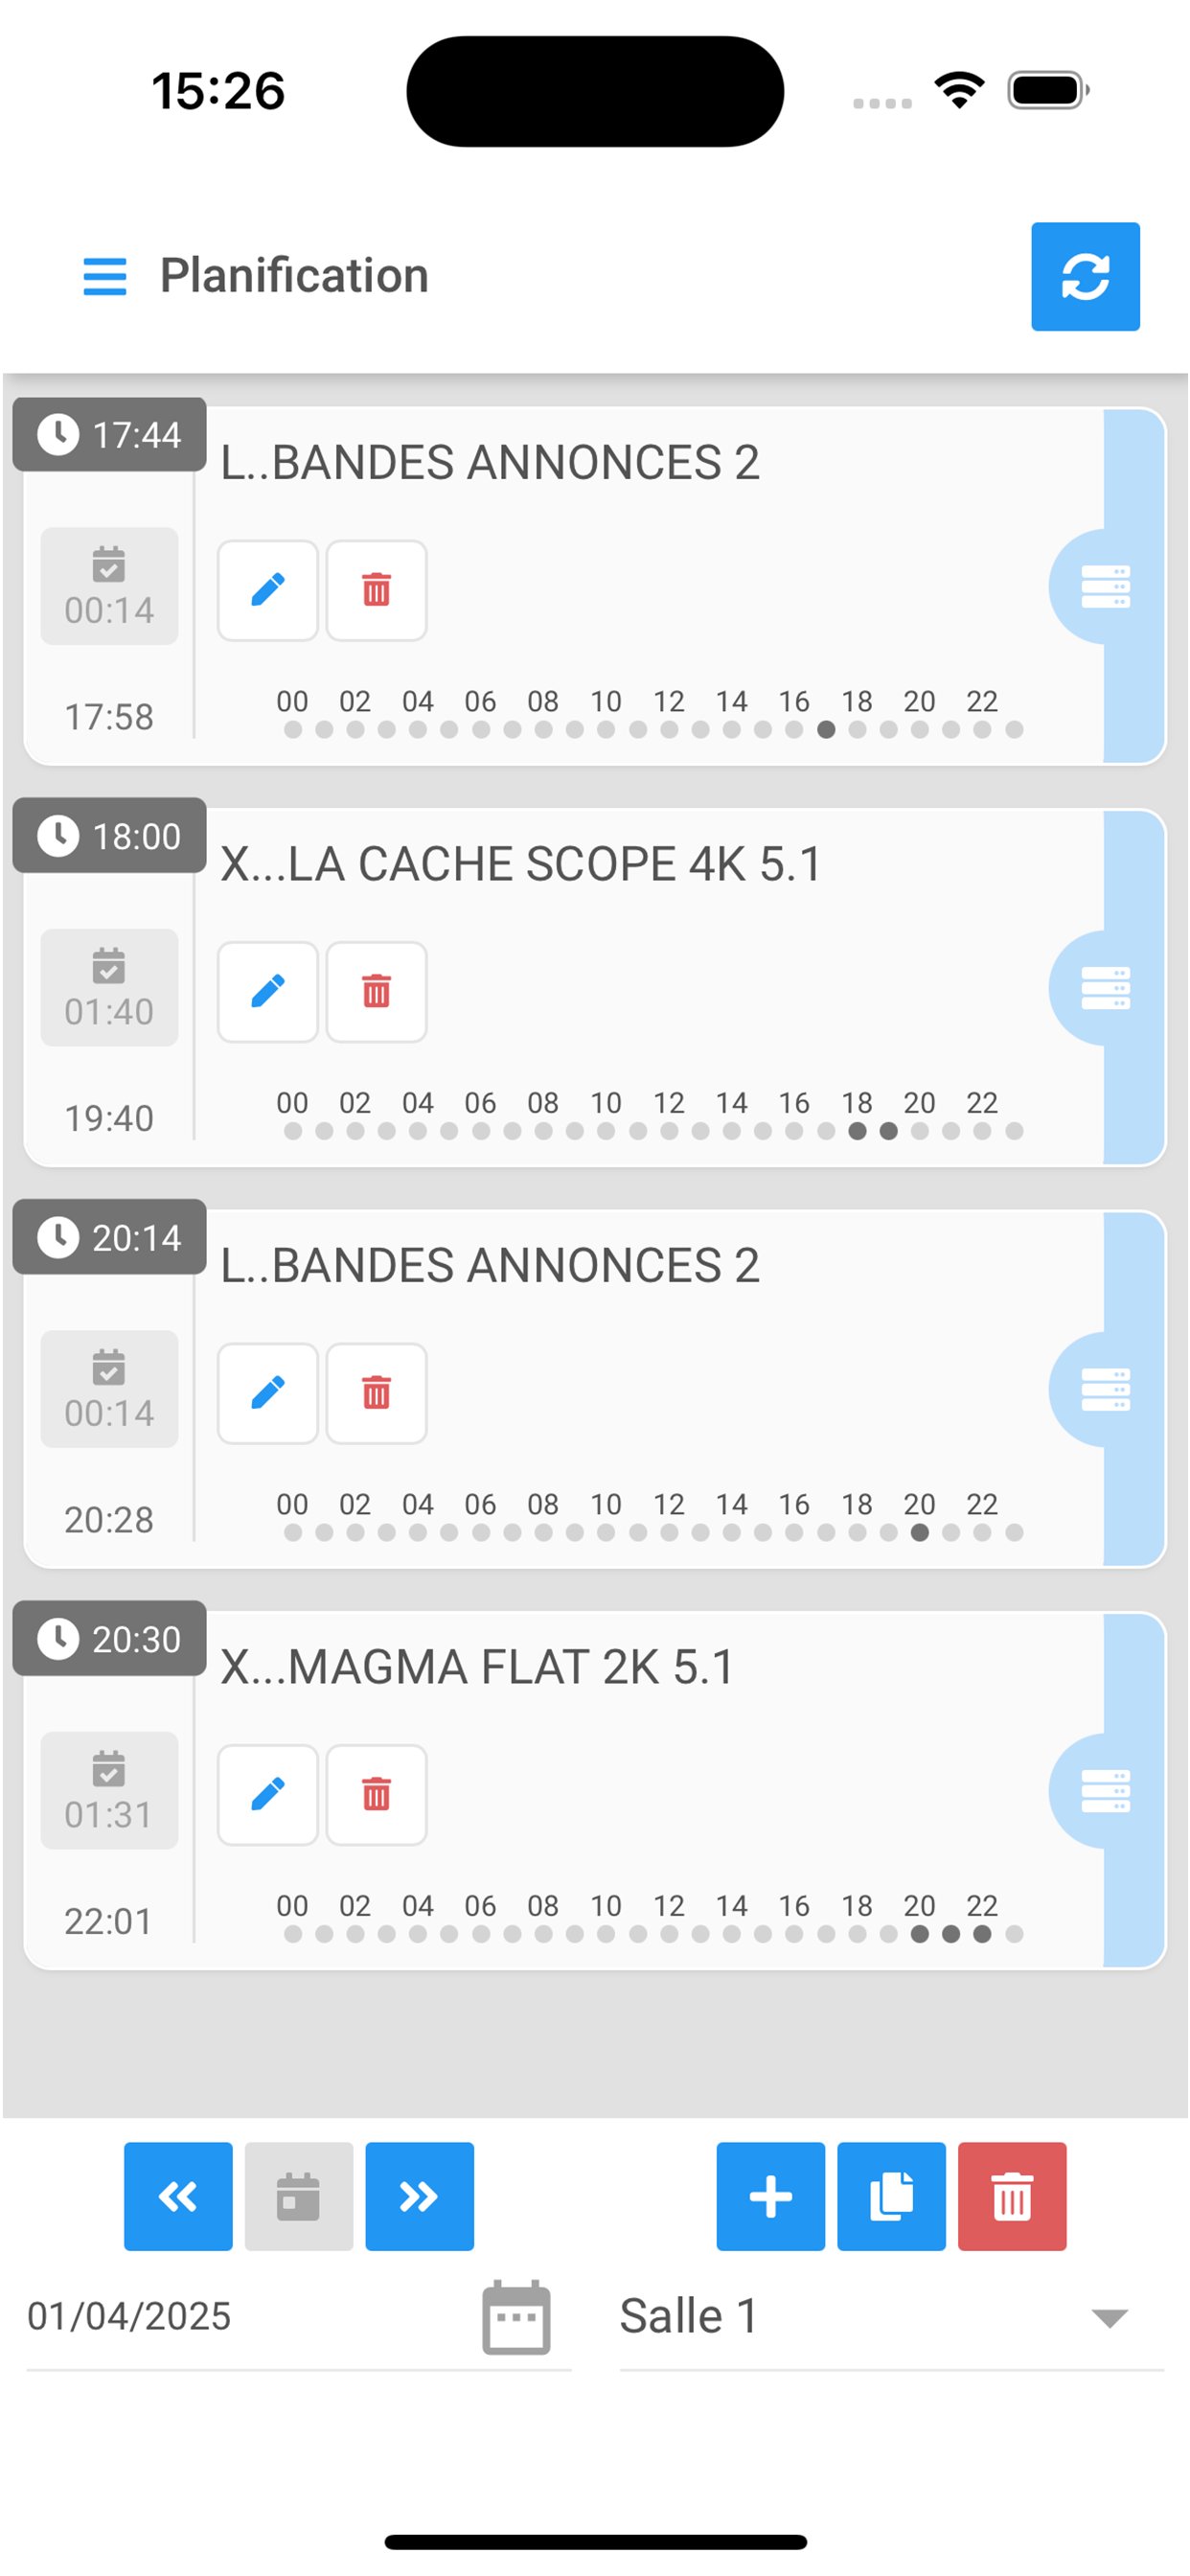Select the 00:14 duration badge of 20:14 entry
This screenshot has height=2576, width=1190.
pyautogui.click(x=109, y=1389)
